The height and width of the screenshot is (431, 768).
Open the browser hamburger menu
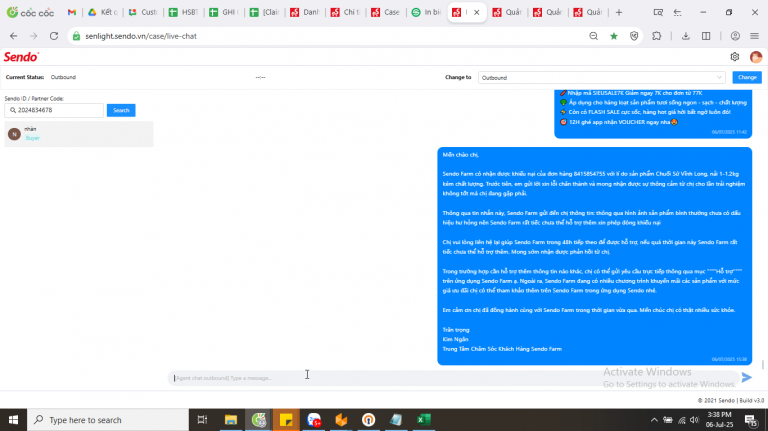(755, 36)
